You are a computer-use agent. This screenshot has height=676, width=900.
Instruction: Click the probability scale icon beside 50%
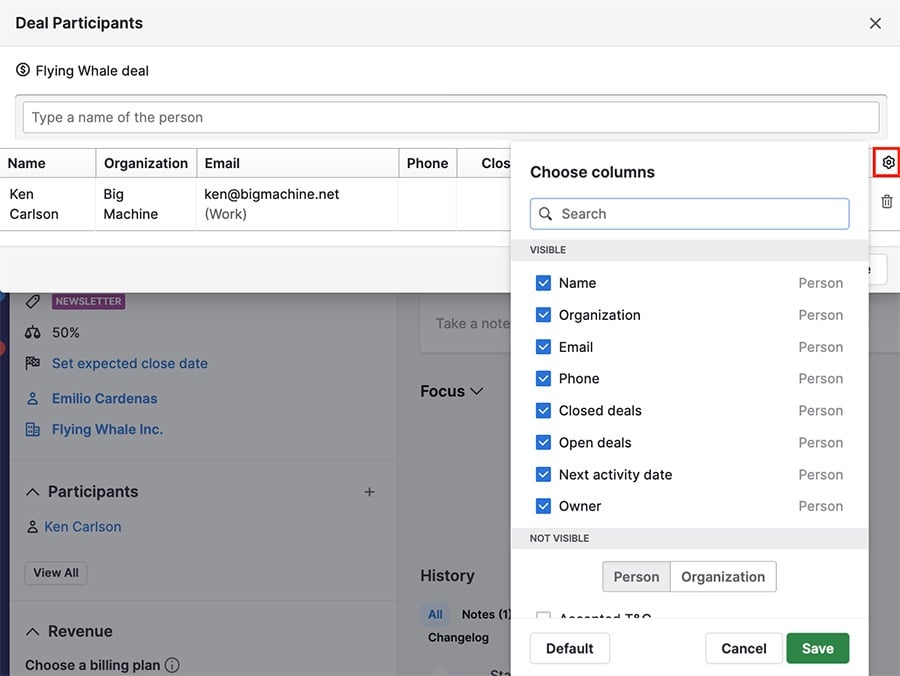33,332
